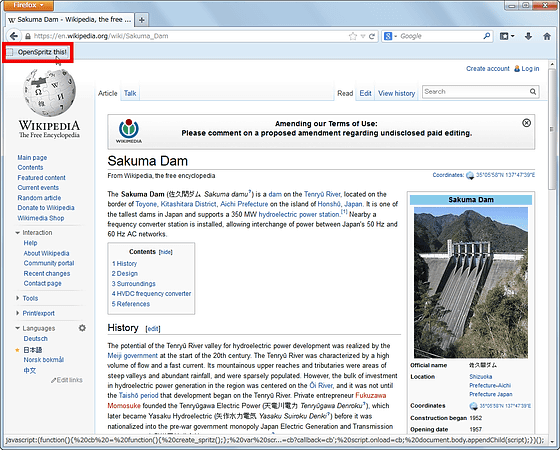The width and height of the screenshot is (560, 450).
Task: Go to home page via house icon
Action: pos(547,36)
